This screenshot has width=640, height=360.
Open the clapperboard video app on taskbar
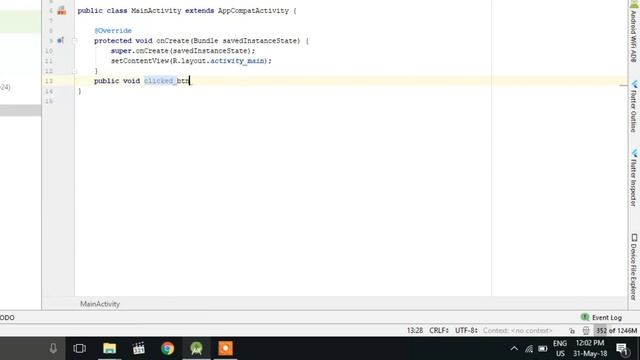tap(139, 348)
